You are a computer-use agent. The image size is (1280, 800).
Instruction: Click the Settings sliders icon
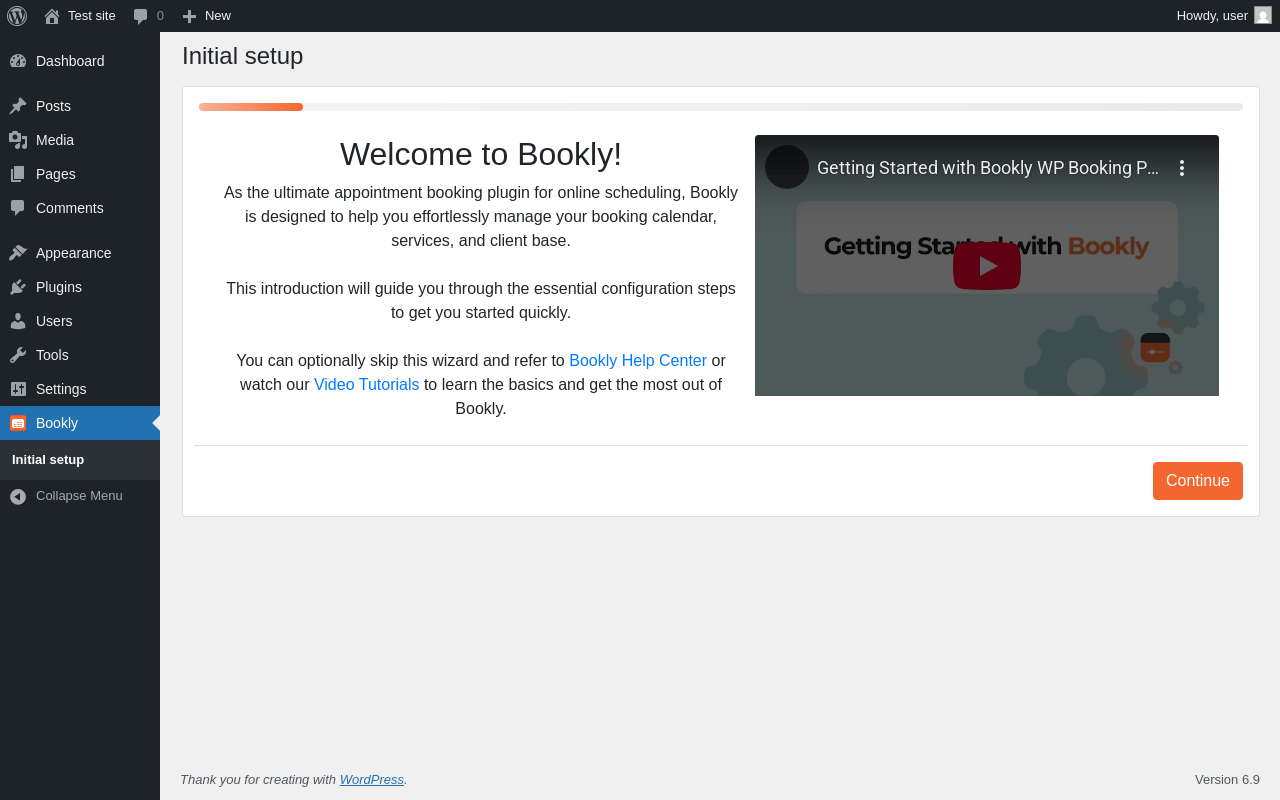click(18, 389)
